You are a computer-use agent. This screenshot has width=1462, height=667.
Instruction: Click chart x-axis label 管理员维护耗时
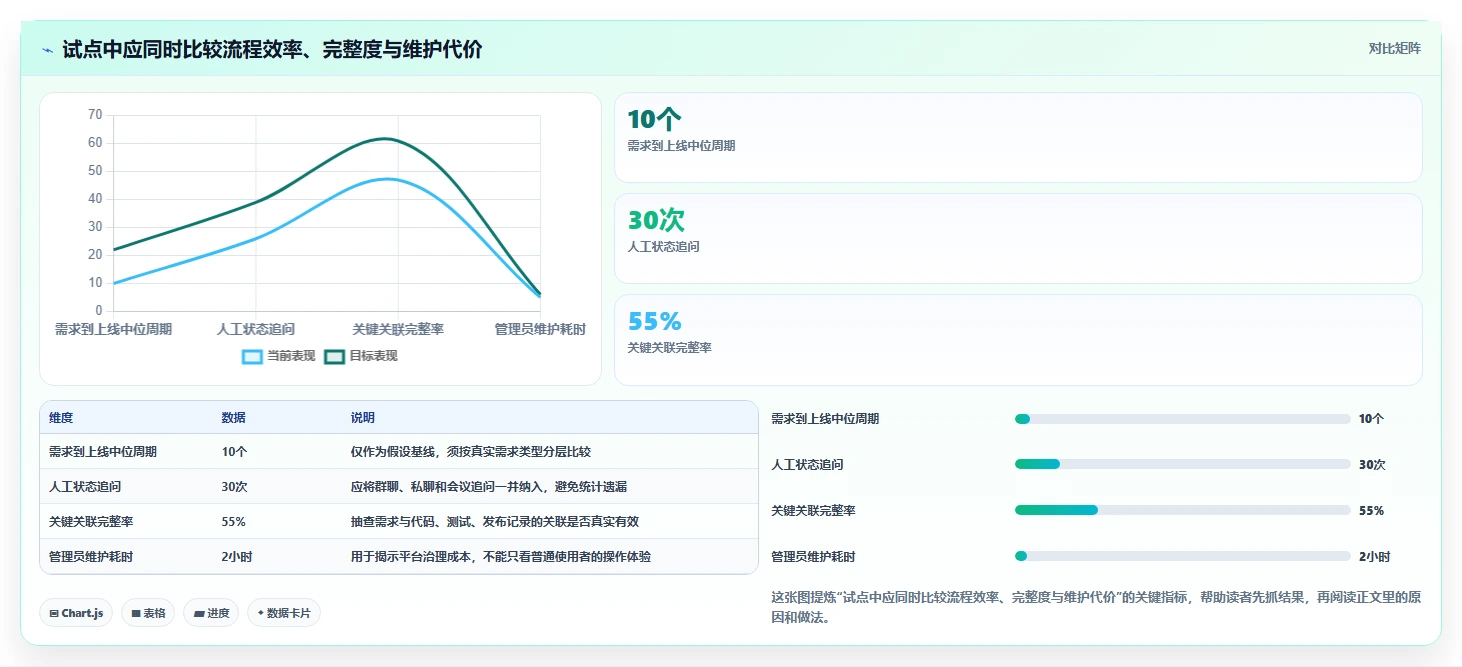(540, 329)
